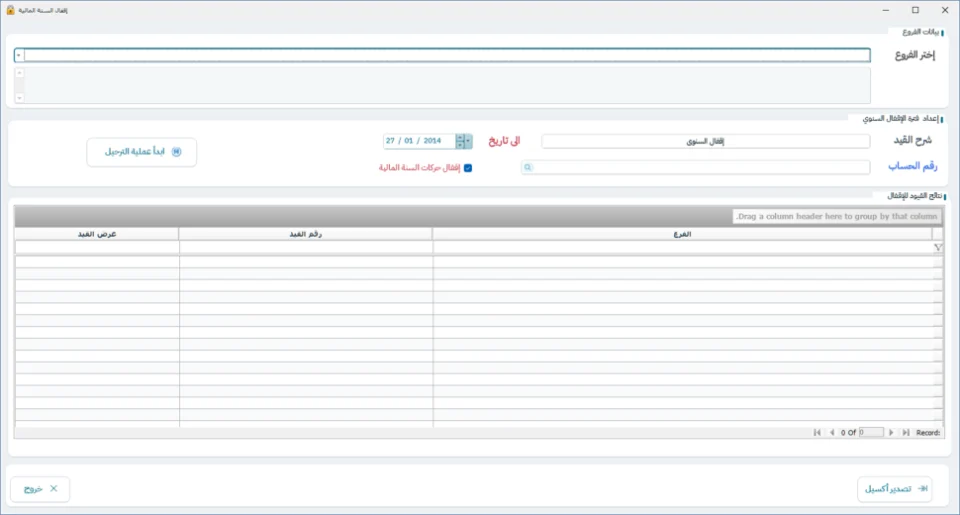The height and width of the screenshot is (515, 960).
Task: Click the selected branches list box
Action: [x=442, y=85]
